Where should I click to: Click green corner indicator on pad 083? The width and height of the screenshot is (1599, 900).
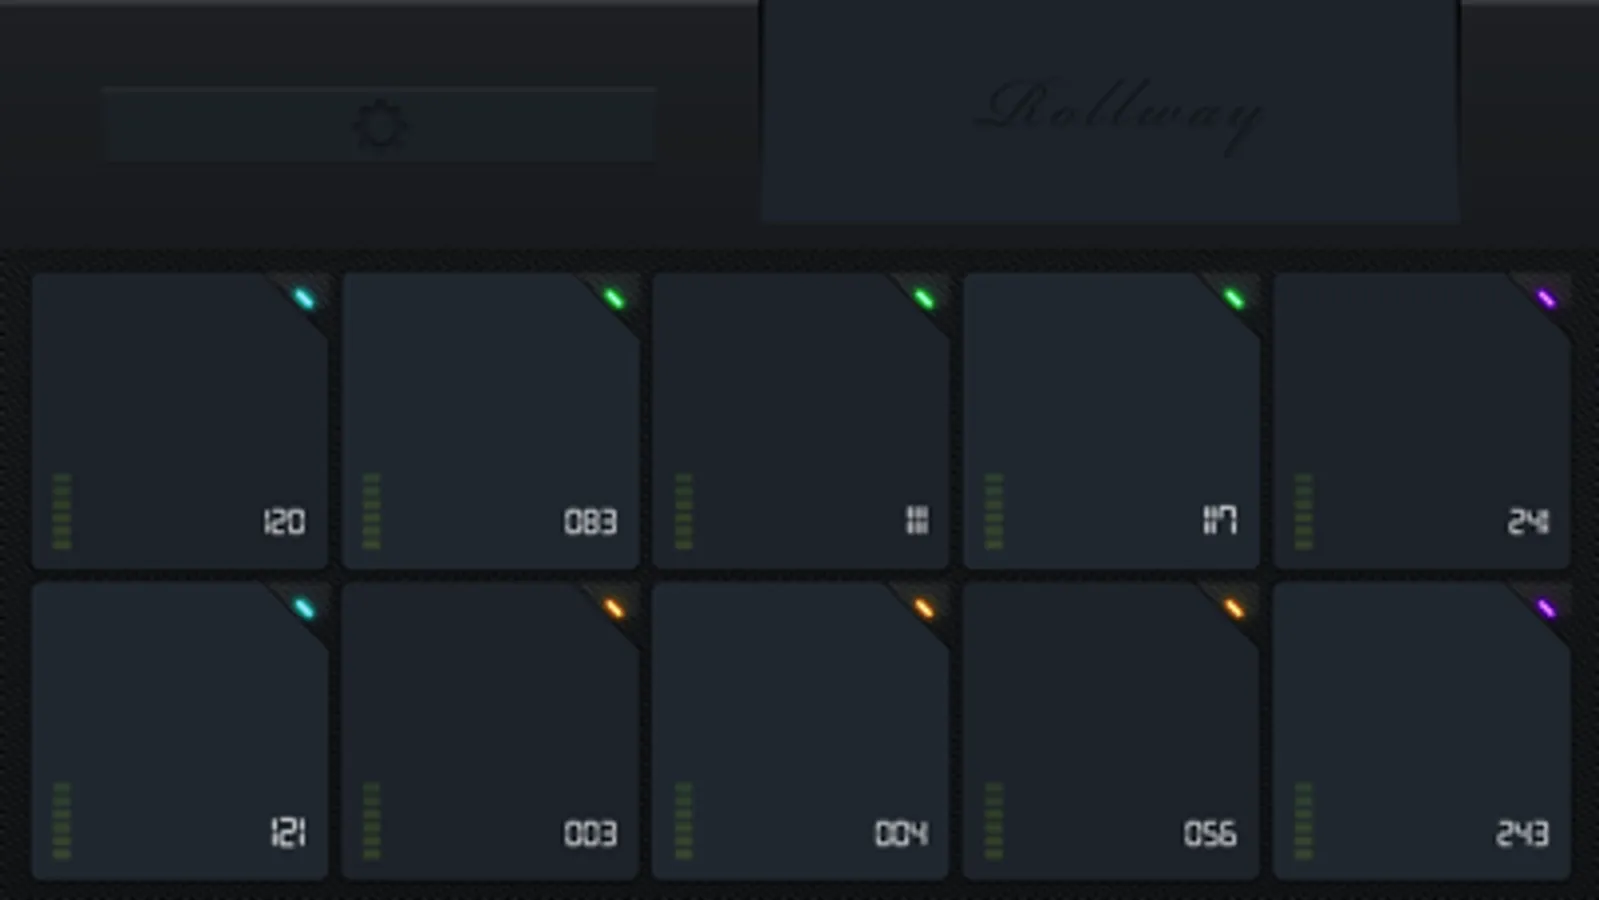614,298
